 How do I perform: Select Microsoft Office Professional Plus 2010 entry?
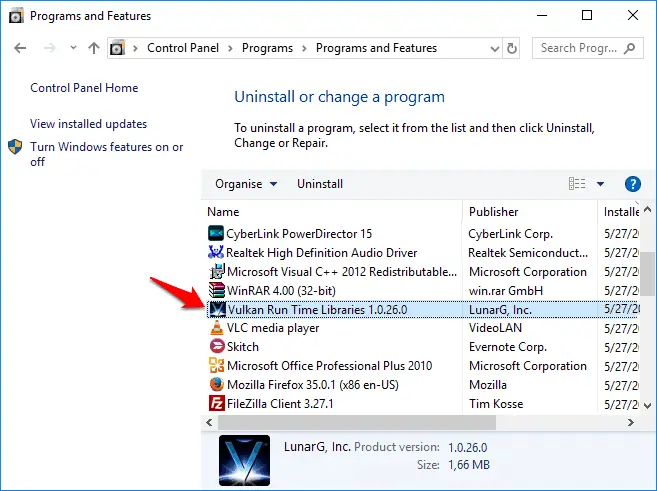click(329, 366)
